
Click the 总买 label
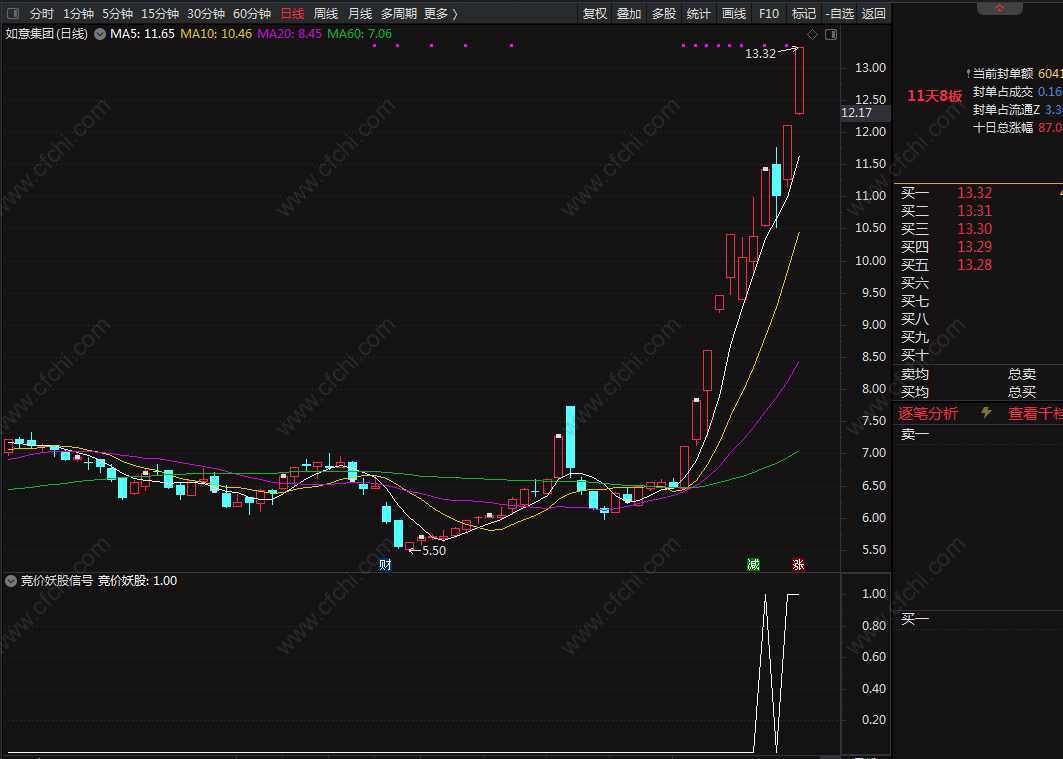(x=1022, y=392)
